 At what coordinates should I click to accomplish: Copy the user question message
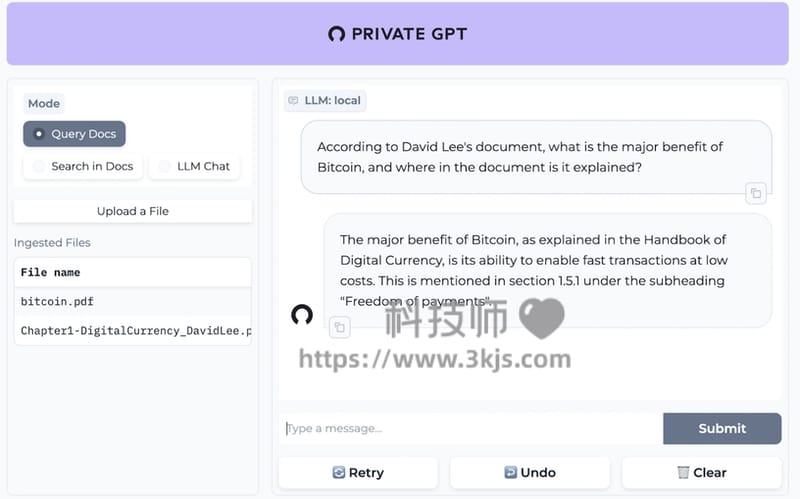pos(756,193)
